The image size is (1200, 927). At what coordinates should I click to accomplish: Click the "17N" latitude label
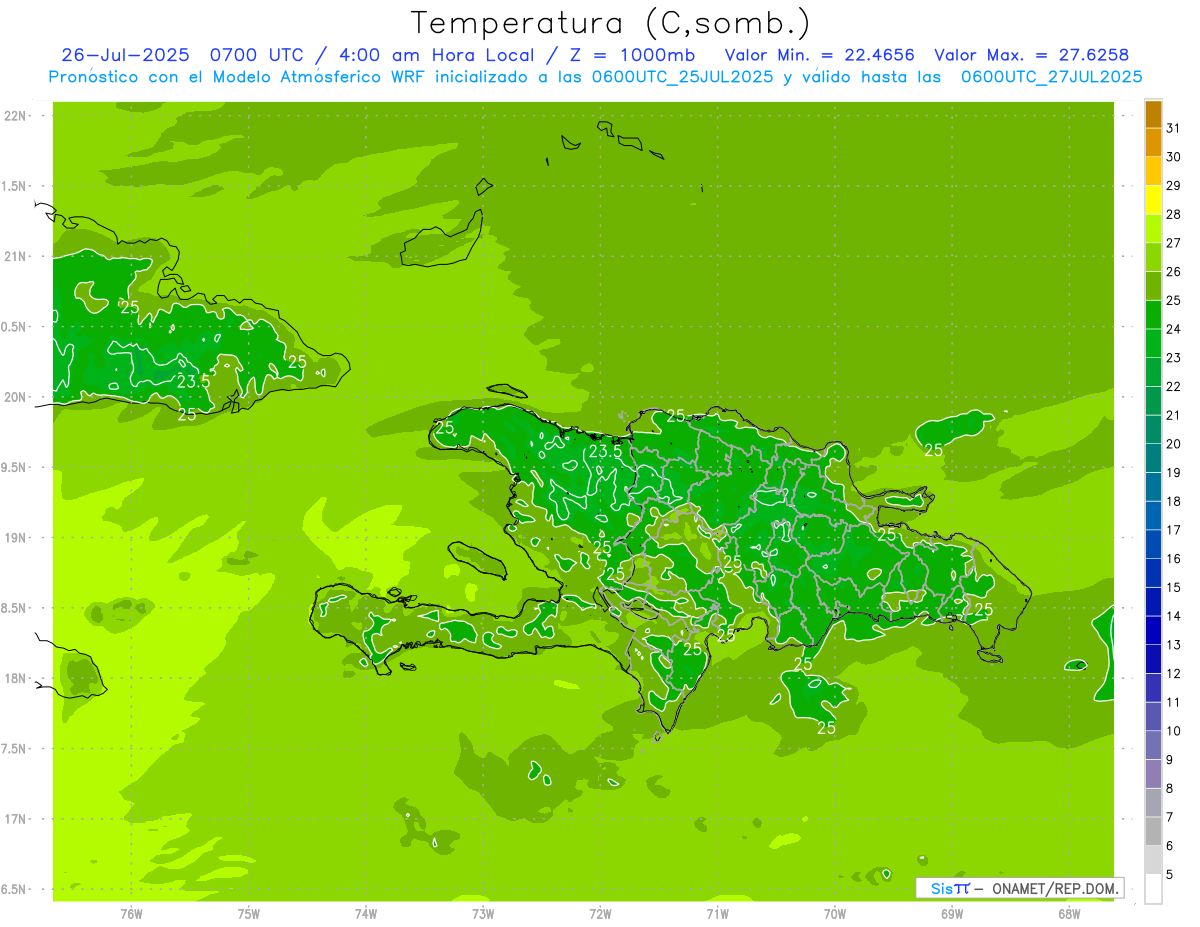coord(15,819)
